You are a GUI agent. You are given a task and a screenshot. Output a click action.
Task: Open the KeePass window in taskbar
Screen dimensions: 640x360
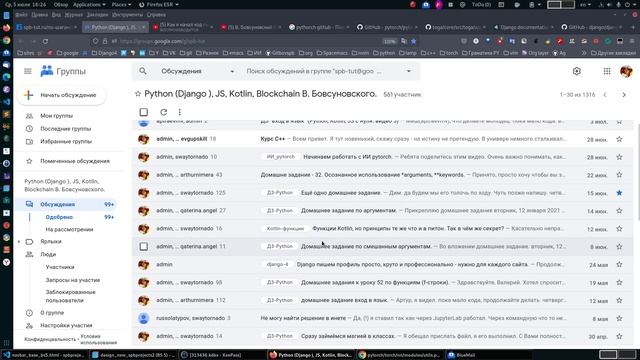pyautogui.click(x=222, y=355)
